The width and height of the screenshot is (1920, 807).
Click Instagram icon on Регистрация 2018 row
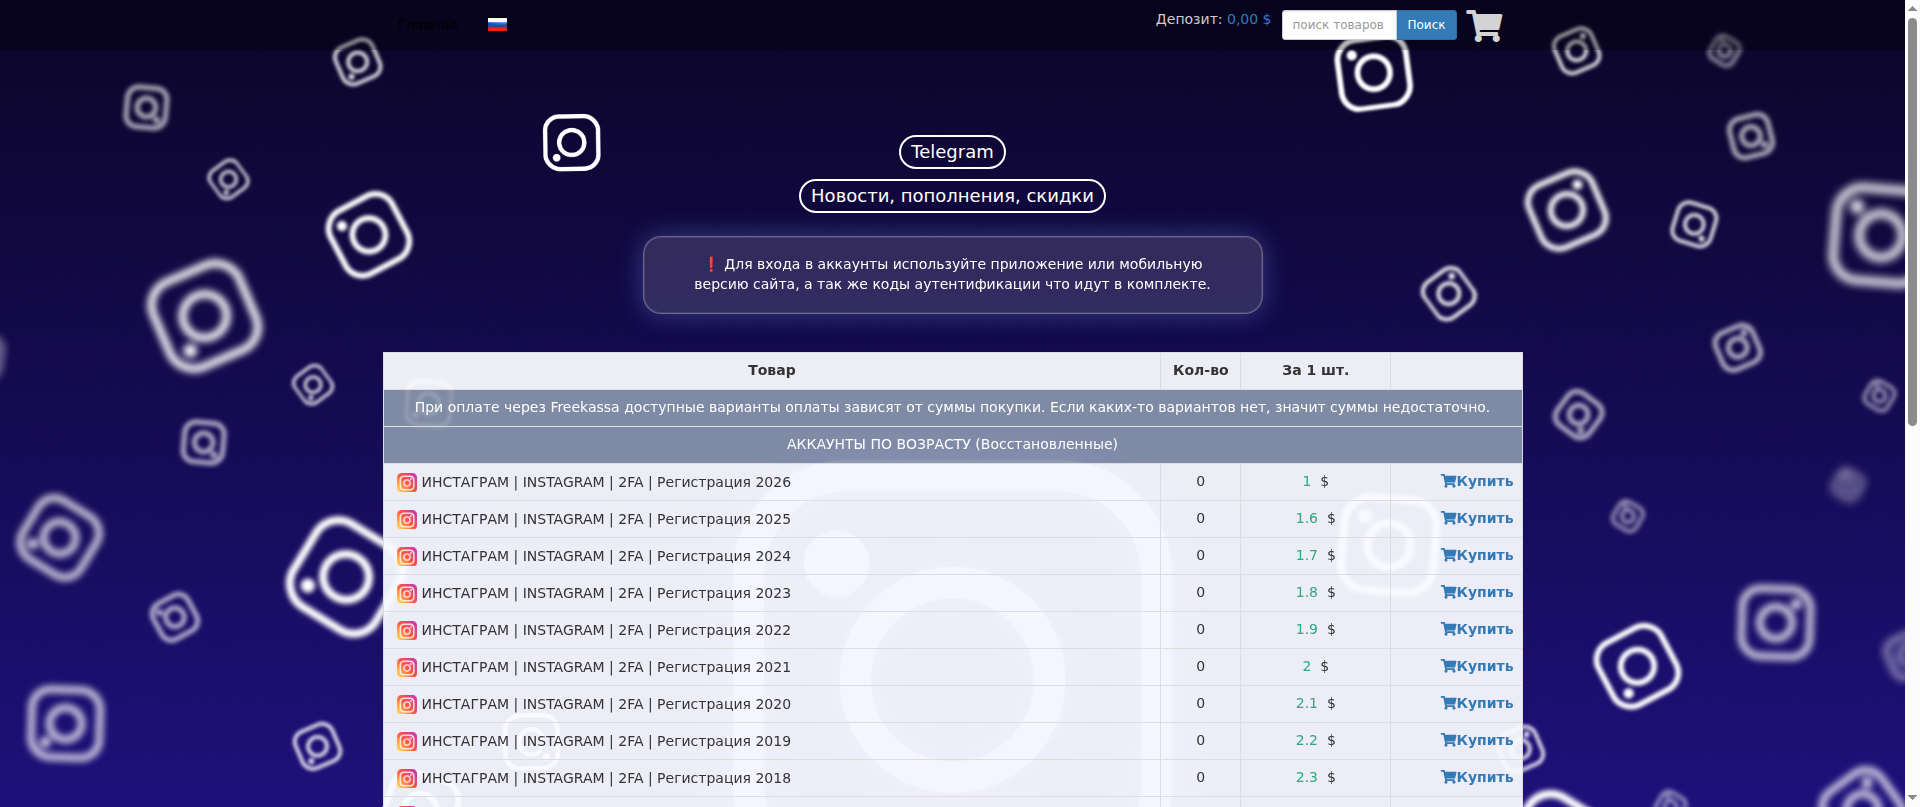(x=407, y=778)
